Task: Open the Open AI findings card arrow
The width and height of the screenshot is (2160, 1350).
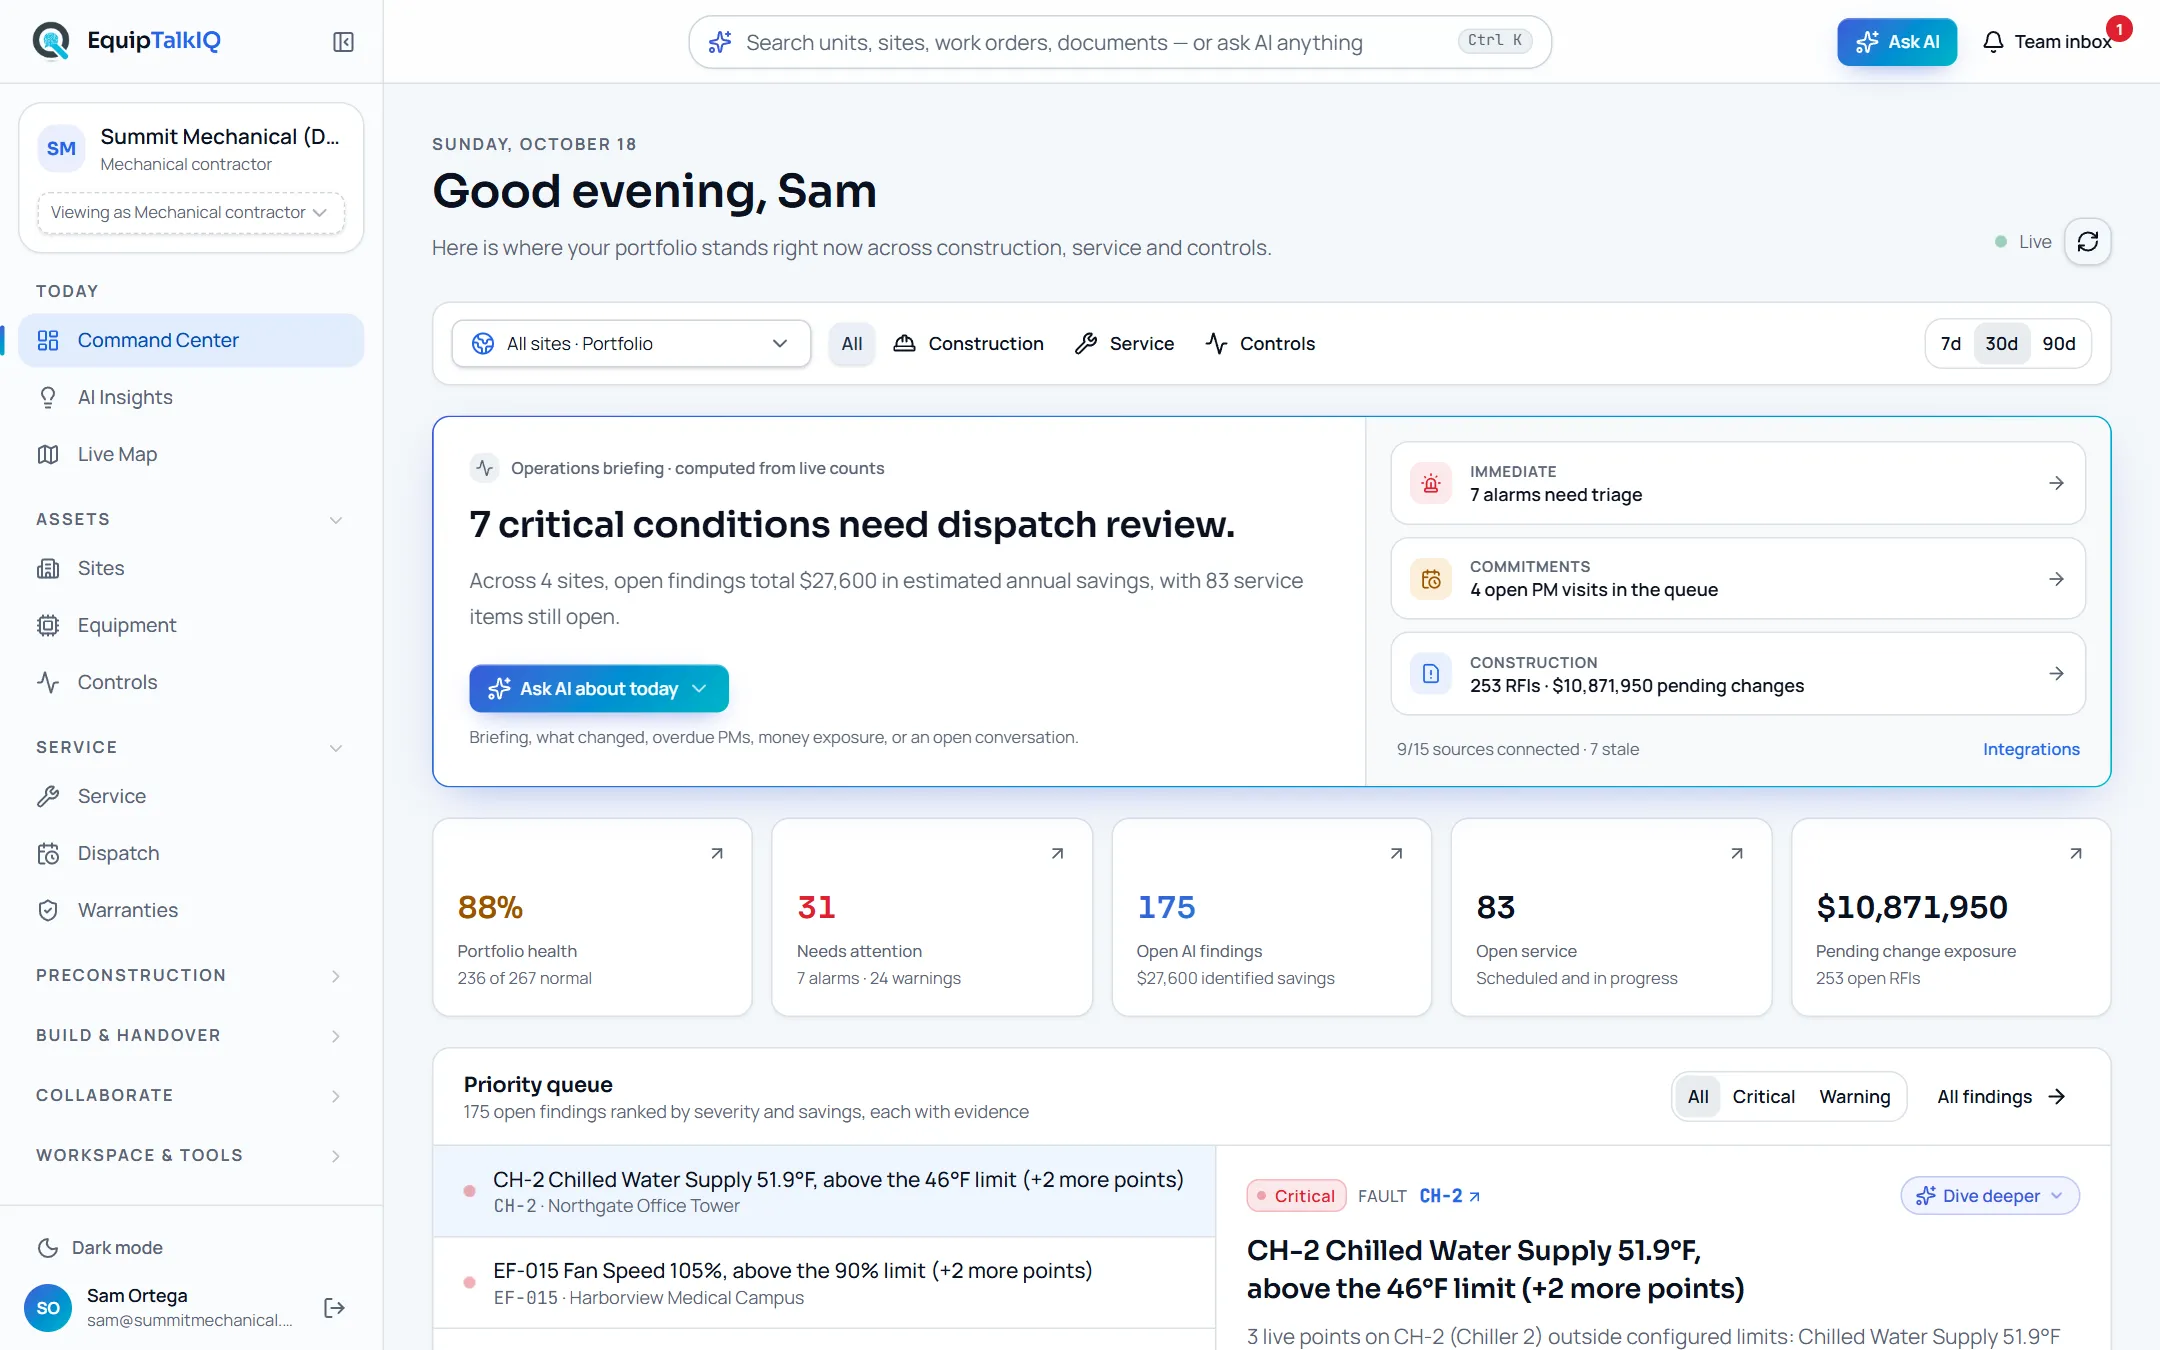Action: pos(1396,853)
